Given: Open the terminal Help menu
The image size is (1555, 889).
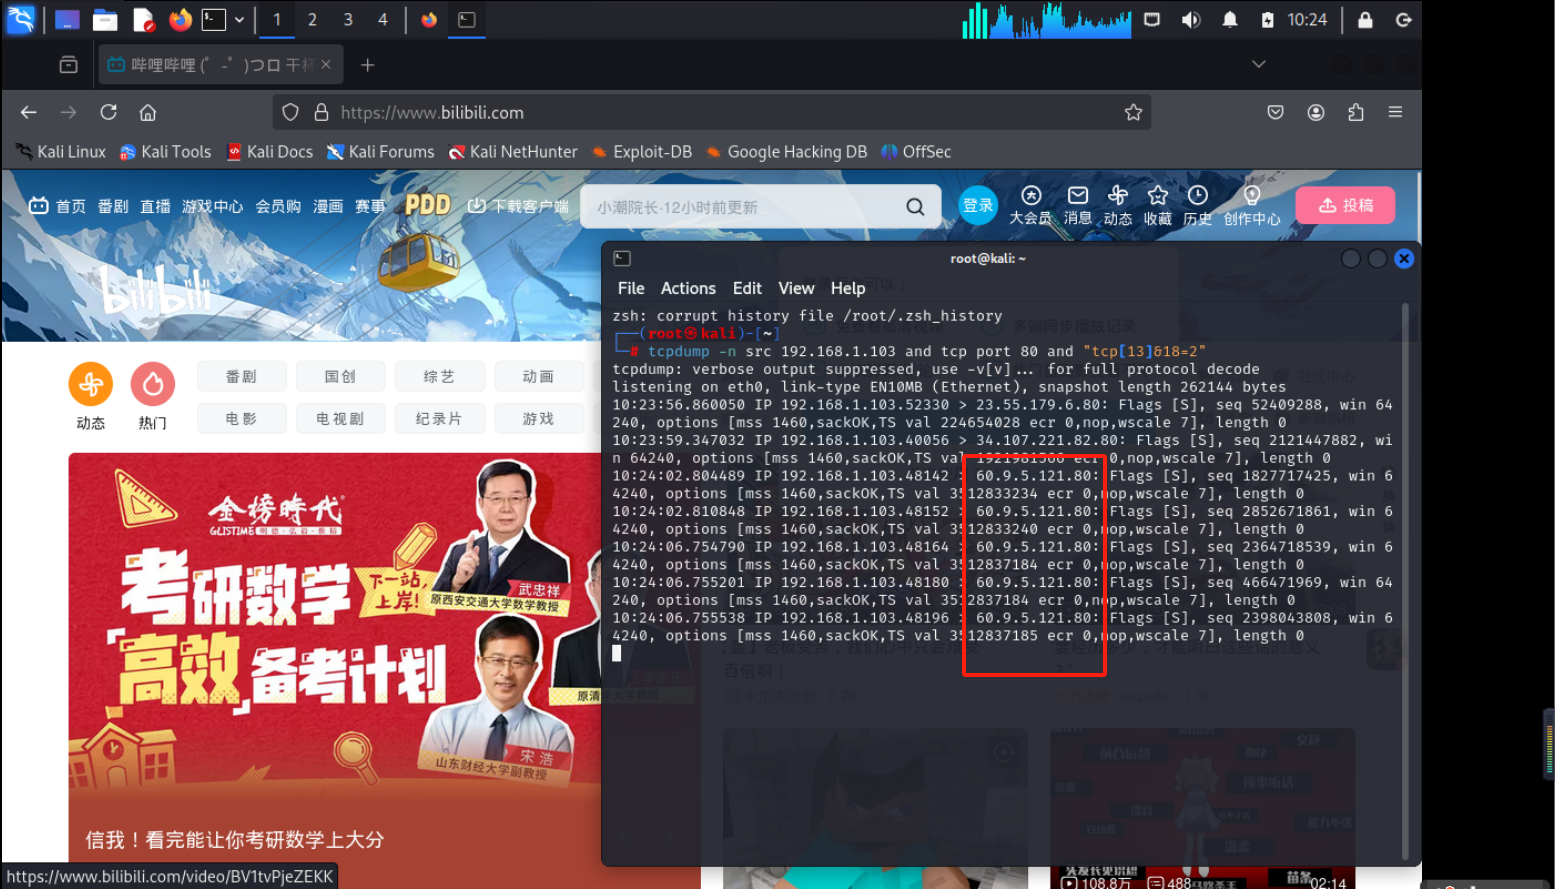Looking at the screenshot, I should click(848, 288).
